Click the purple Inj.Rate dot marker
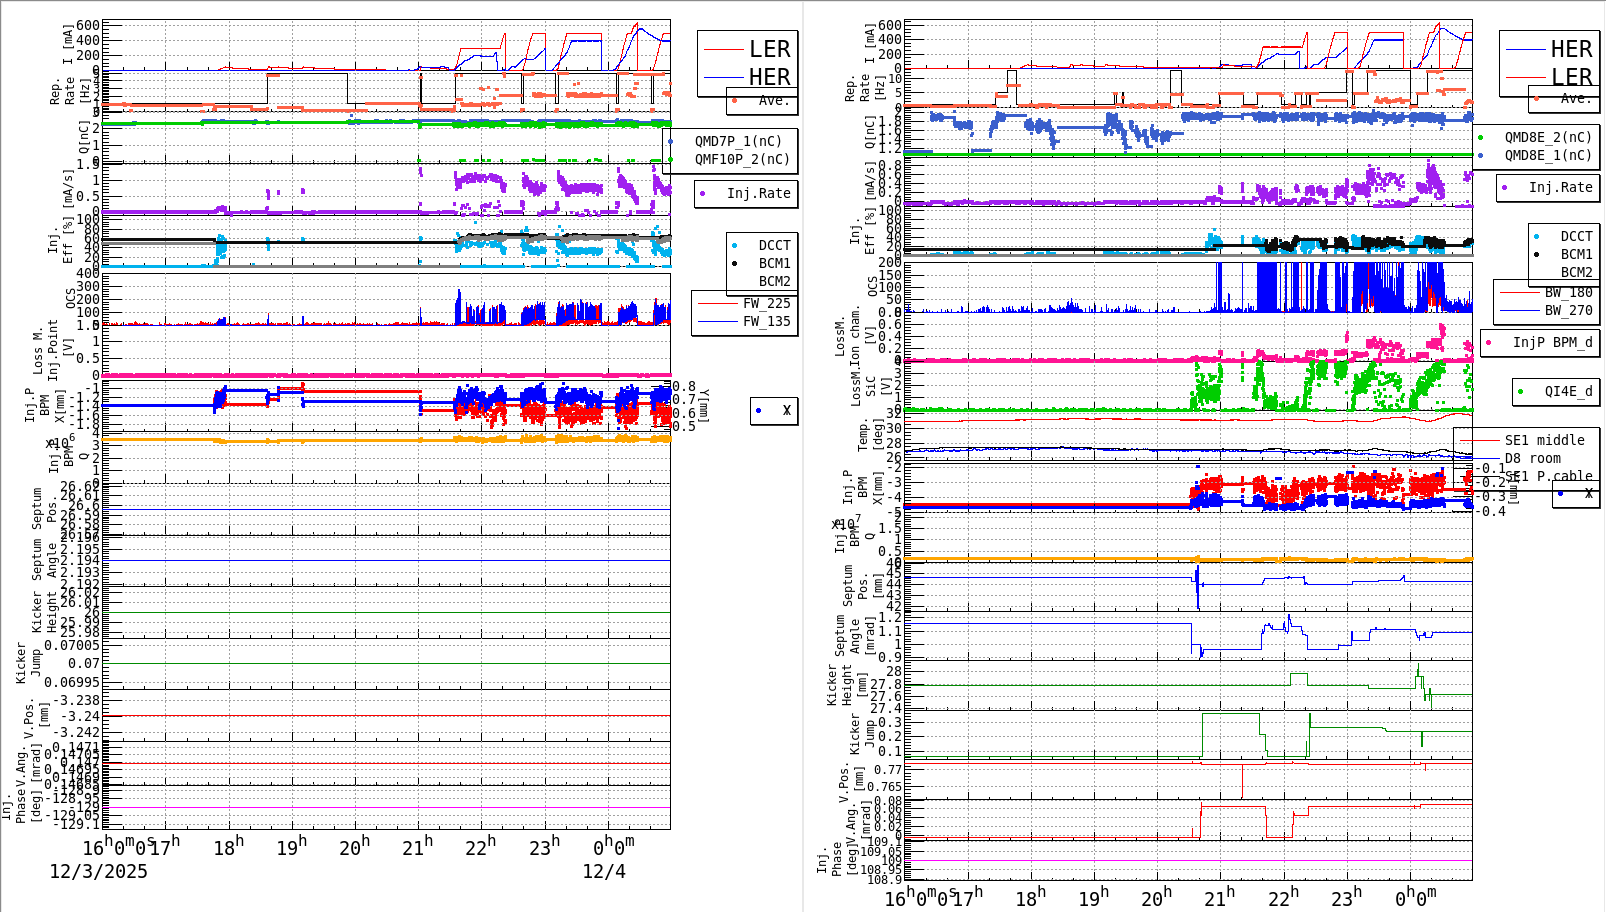The height and width of the screenshot is (912, 1606). tap(703, 194)
